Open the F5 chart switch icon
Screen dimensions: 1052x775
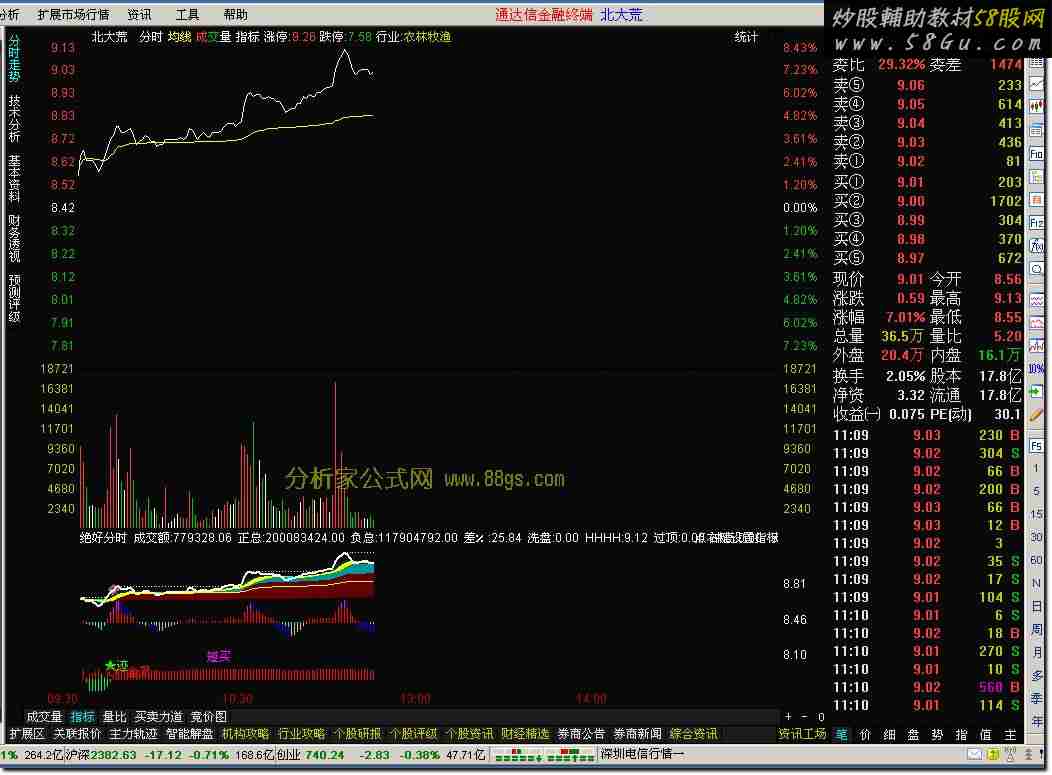pos(1037,446)
